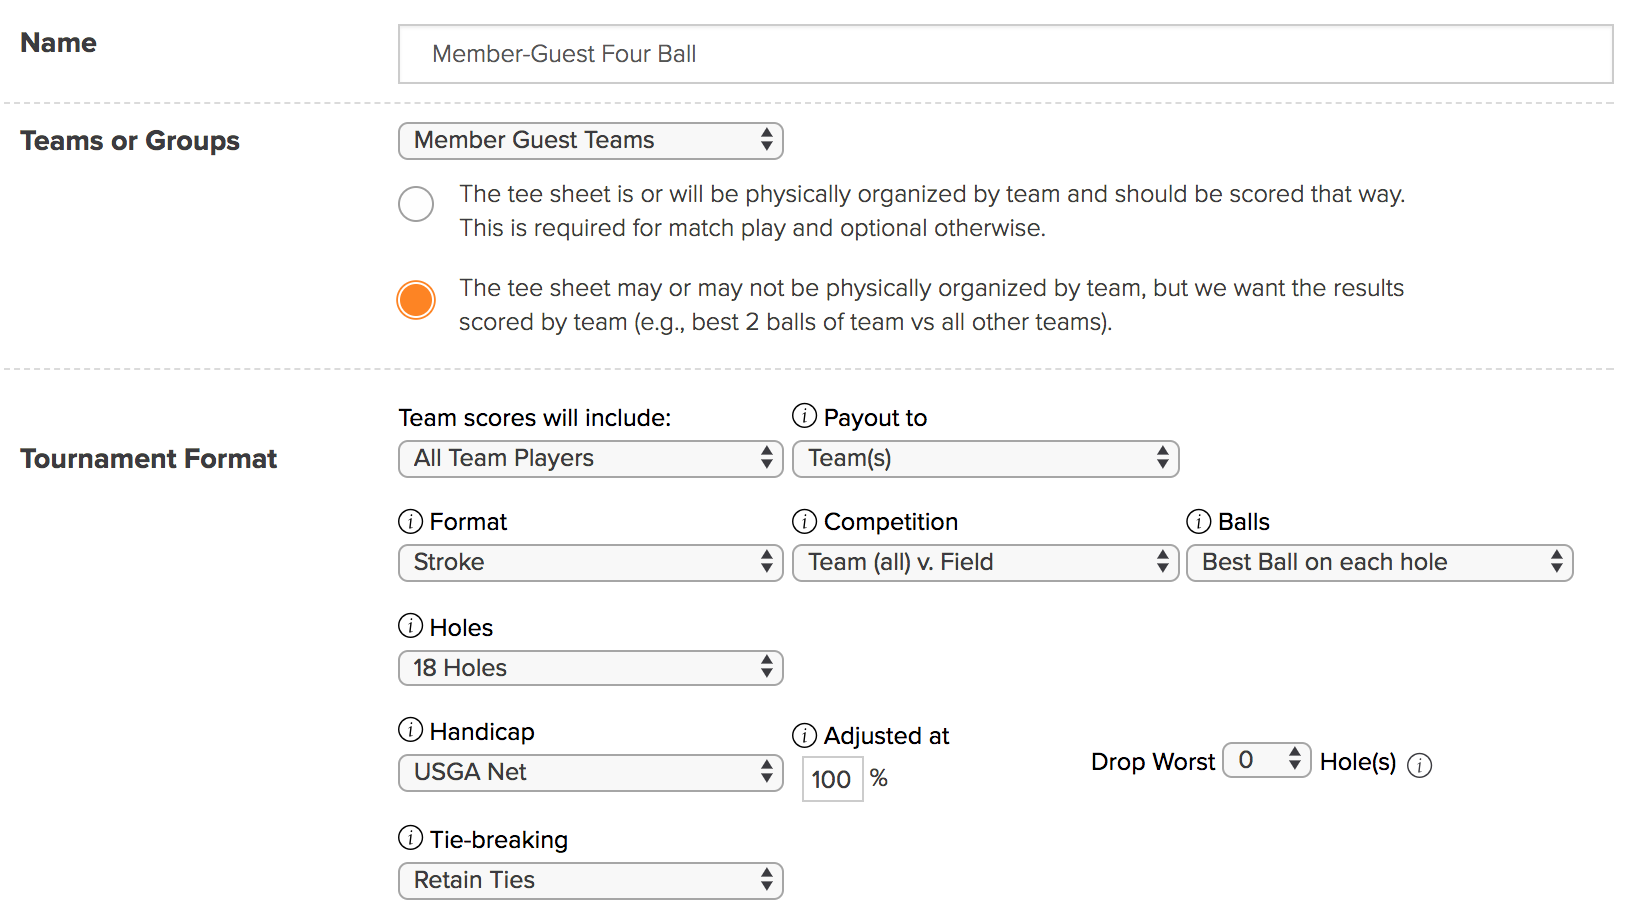Open the Best Ball on each hole dropdown
This screenshot has height=924, width=1638.
coord(1379,563)
